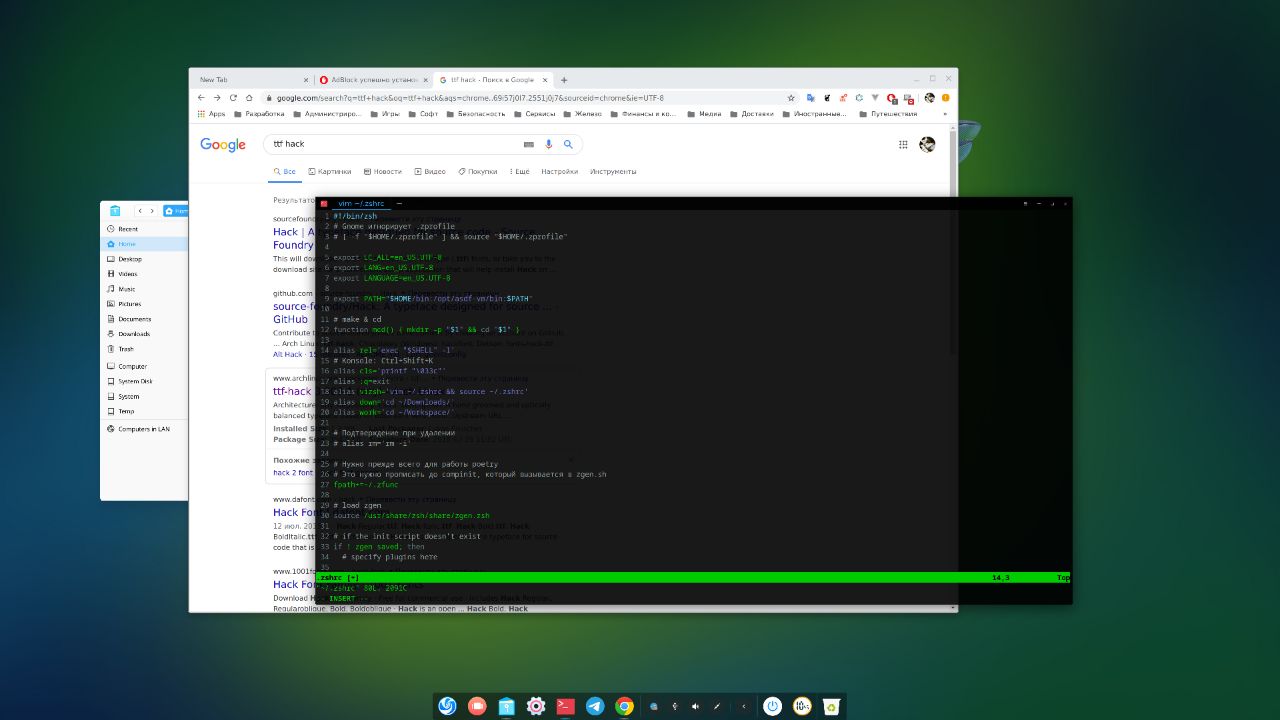1280x720 pixels.
Task: Open the Путешествия bookmarks folder
Action: (x=888, y=114)
